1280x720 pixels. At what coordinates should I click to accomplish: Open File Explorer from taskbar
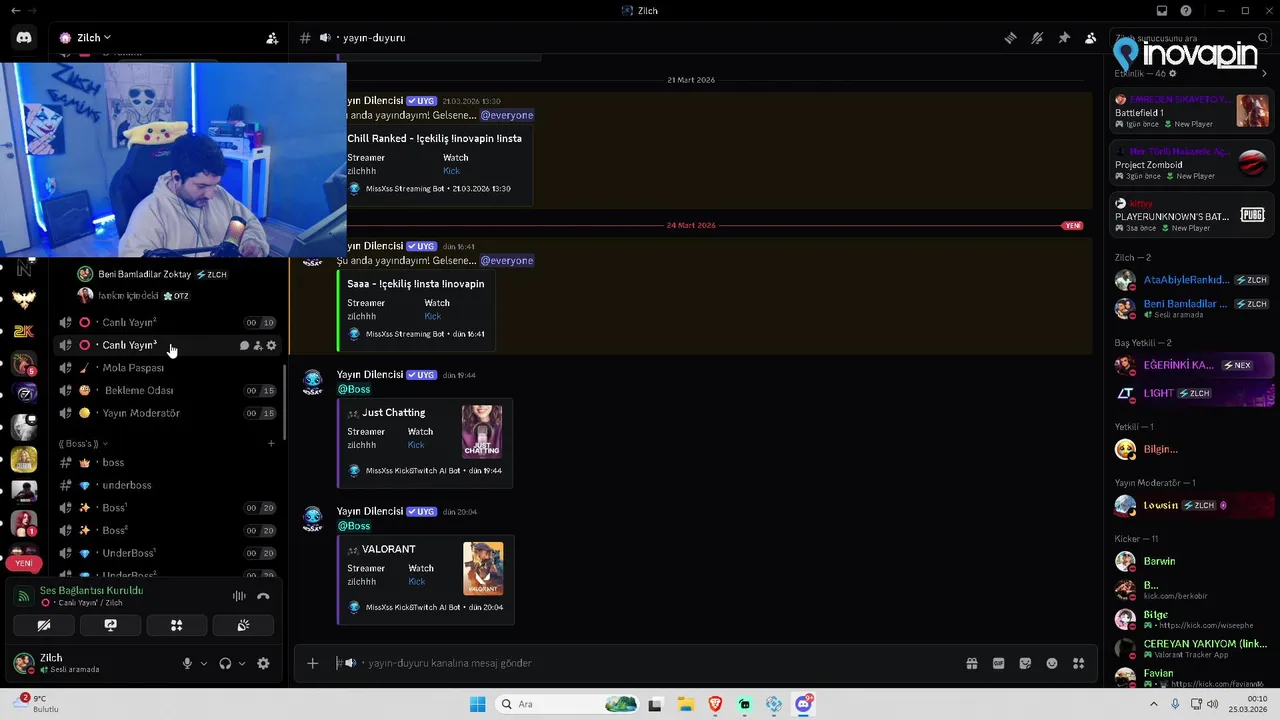coord(685,704)
